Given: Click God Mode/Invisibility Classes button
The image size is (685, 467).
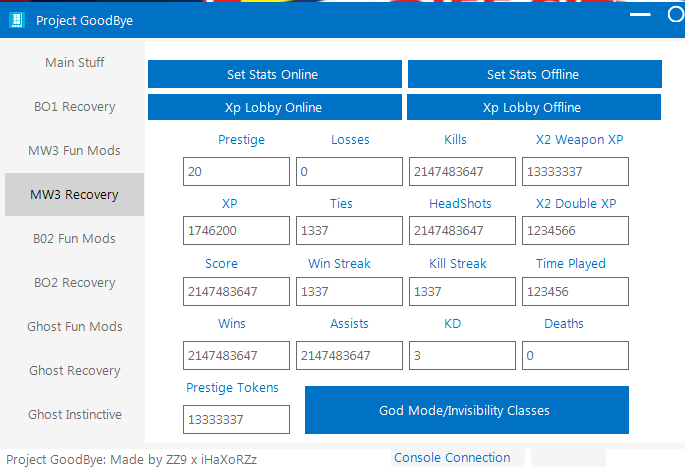Looking at the screenshot, I should tap(466, 410).
